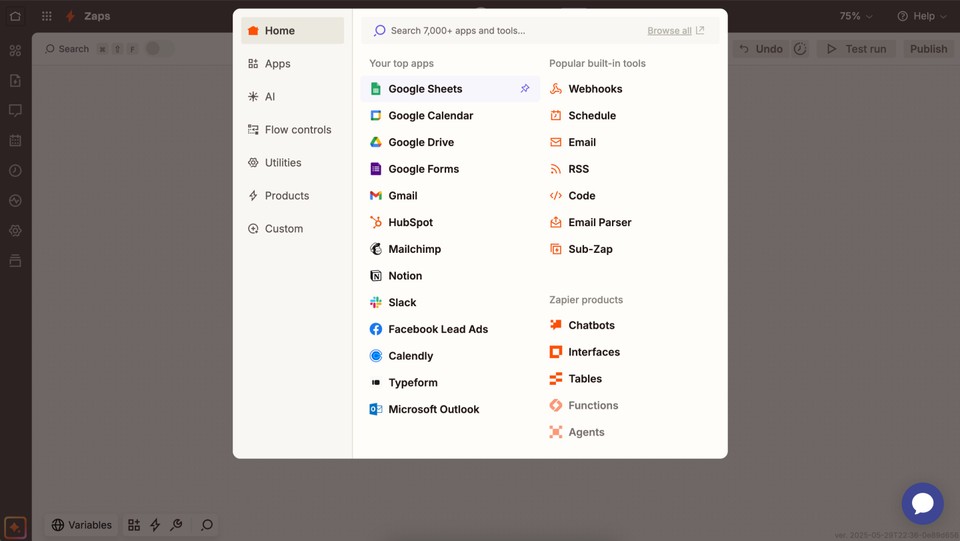
Task: Open sidebar comments icon
Action: click(x=15, y=111)
